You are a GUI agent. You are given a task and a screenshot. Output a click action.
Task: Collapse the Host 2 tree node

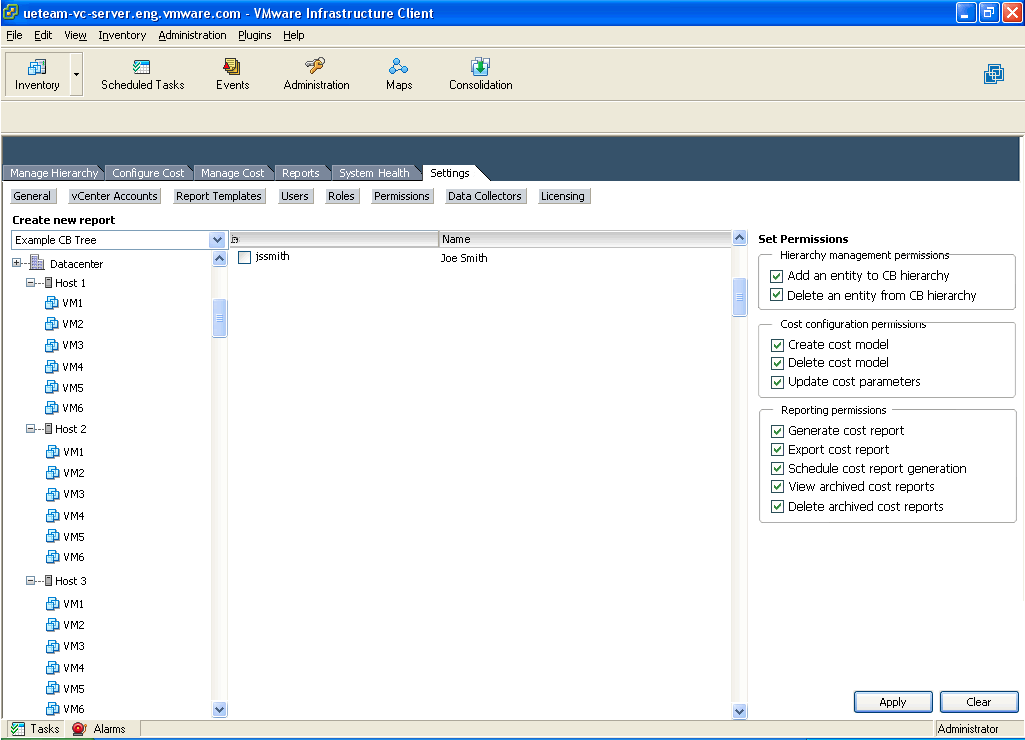(x=31, y=429)
